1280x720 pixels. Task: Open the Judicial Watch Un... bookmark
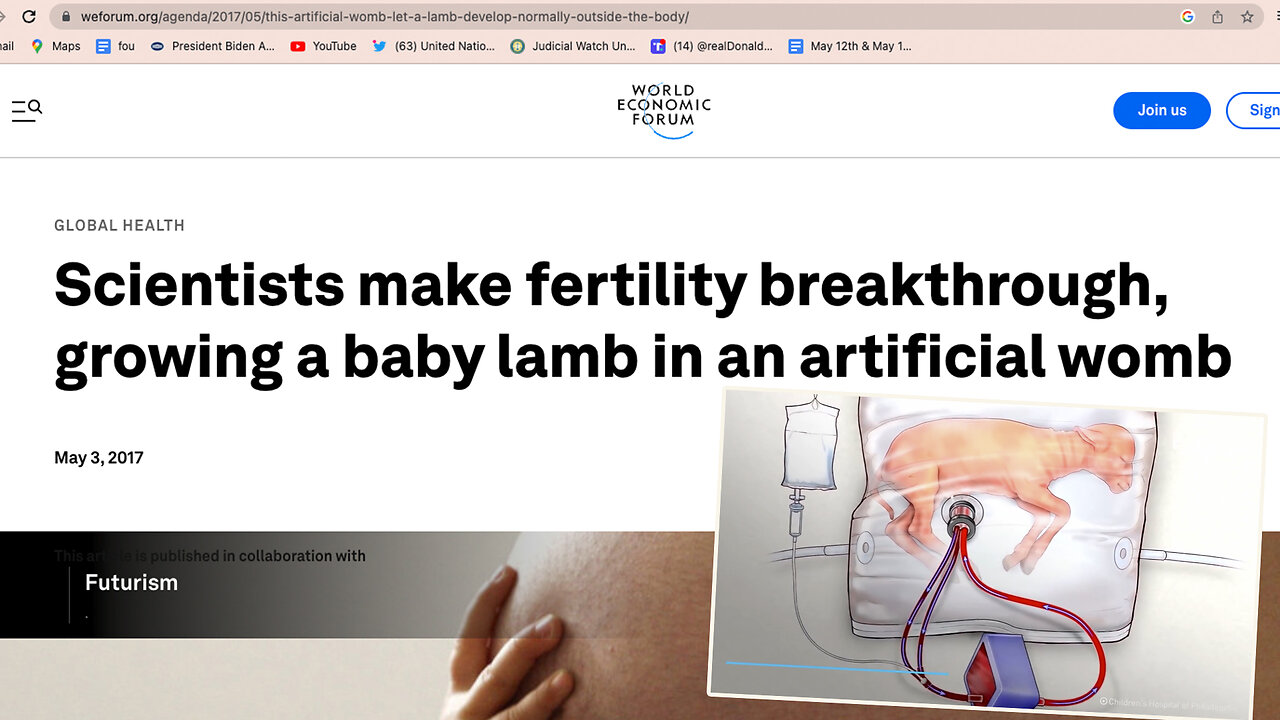[x=572, y=46]
